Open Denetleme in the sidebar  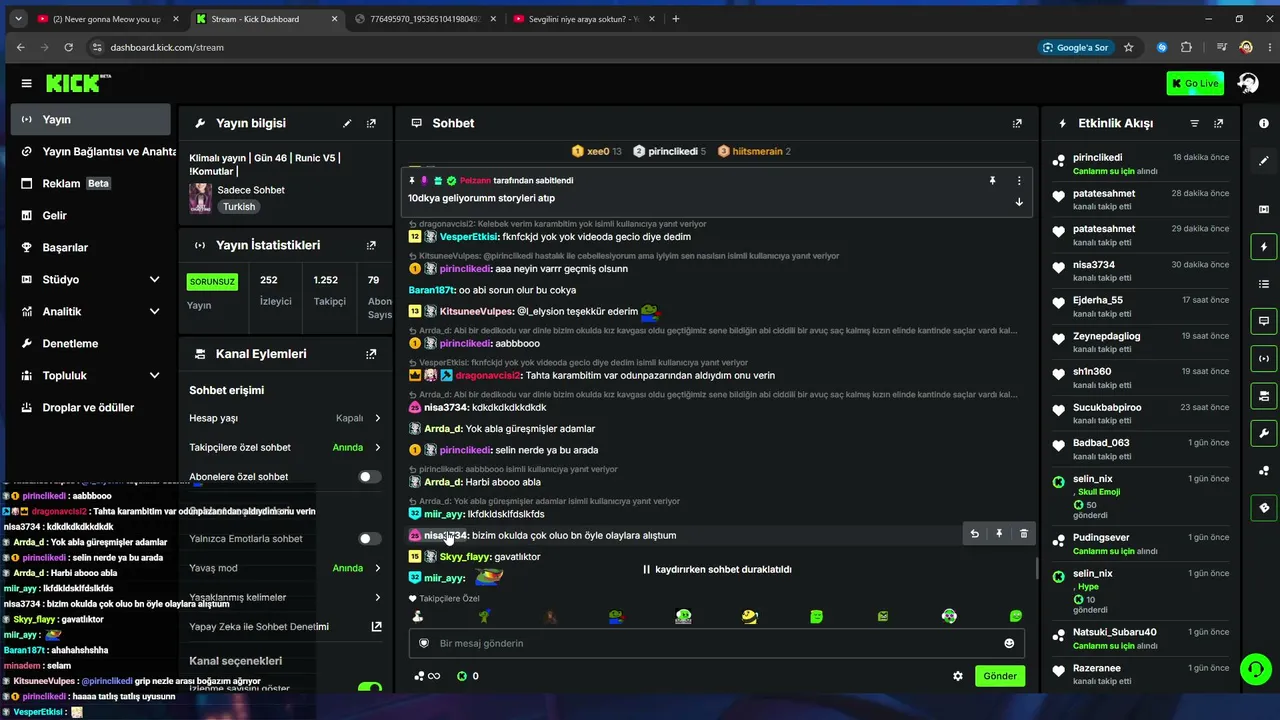click(91, 343)
